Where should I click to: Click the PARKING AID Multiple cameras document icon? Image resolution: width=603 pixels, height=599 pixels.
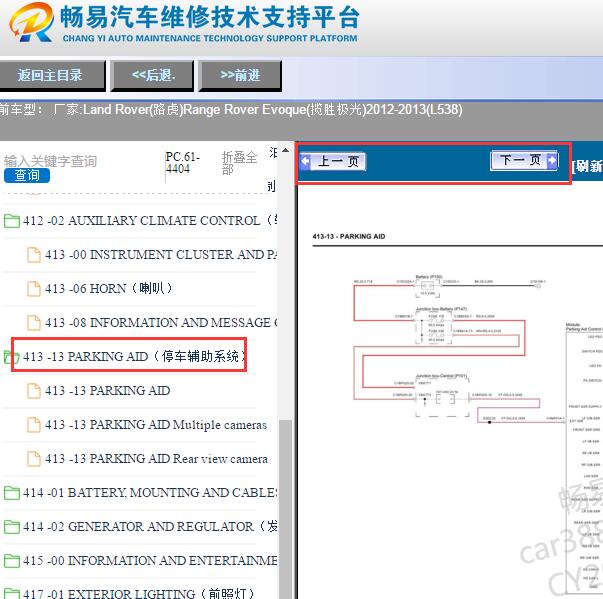coord(34,425)
